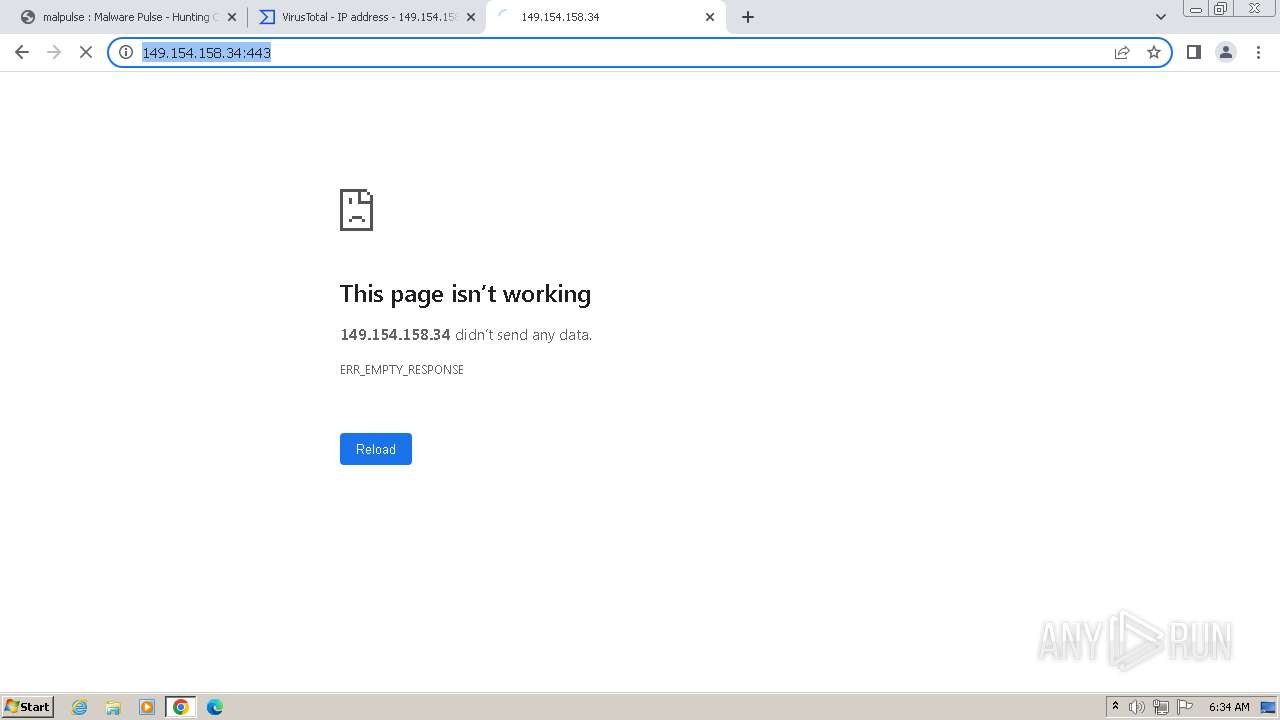Image resolution: width=1280 pixels, height=720 pixels.
Task: Launch Microsoft Edge from the taskbar
Action: 215,707
